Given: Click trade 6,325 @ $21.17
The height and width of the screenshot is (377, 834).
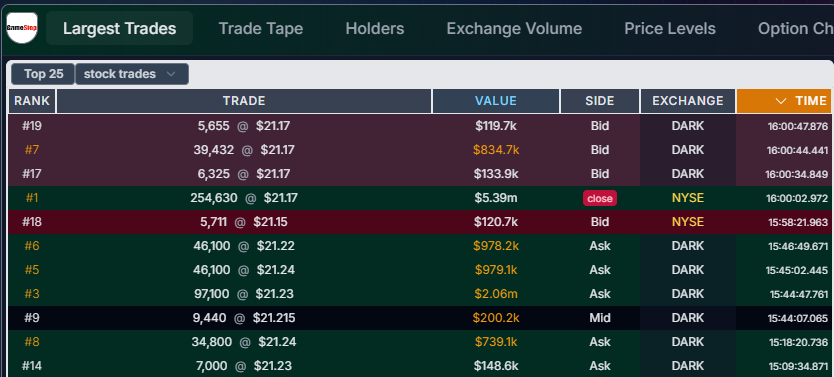Looking at the screenshot, I should 244,174.
